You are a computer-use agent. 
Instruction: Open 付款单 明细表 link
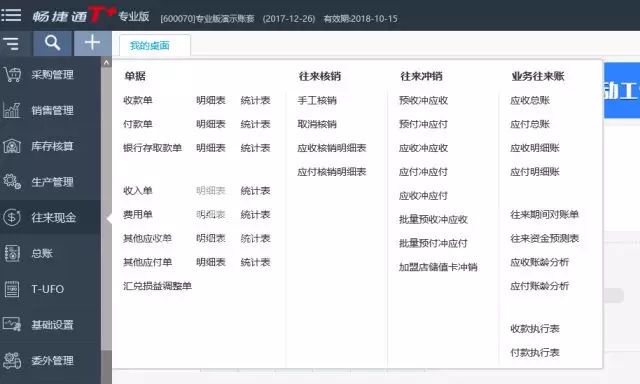(211, 124)
